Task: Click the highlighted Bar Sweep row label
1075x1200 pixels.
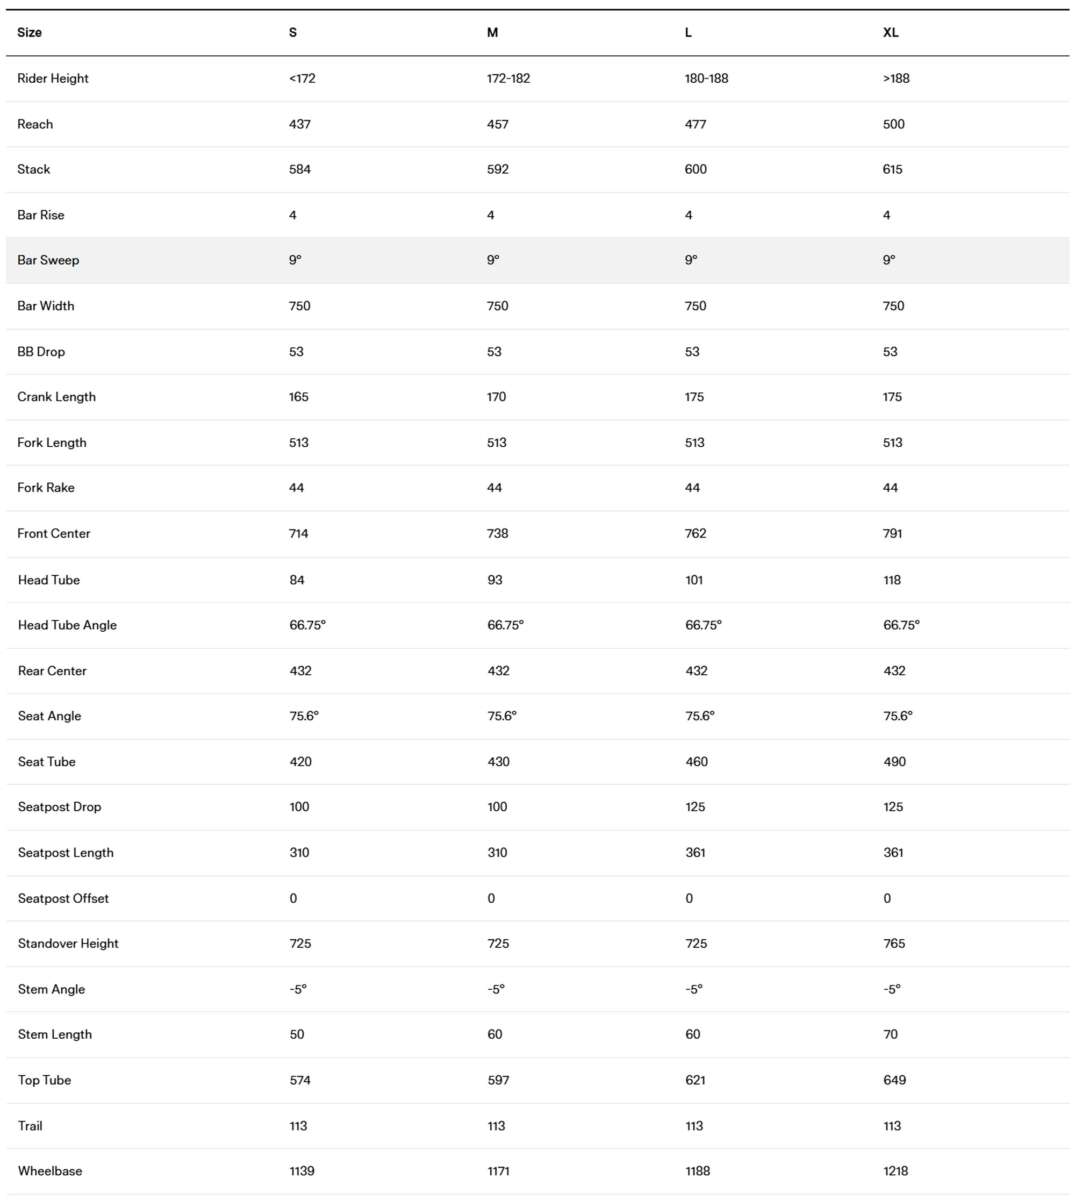Action: (x=48, y=260)
